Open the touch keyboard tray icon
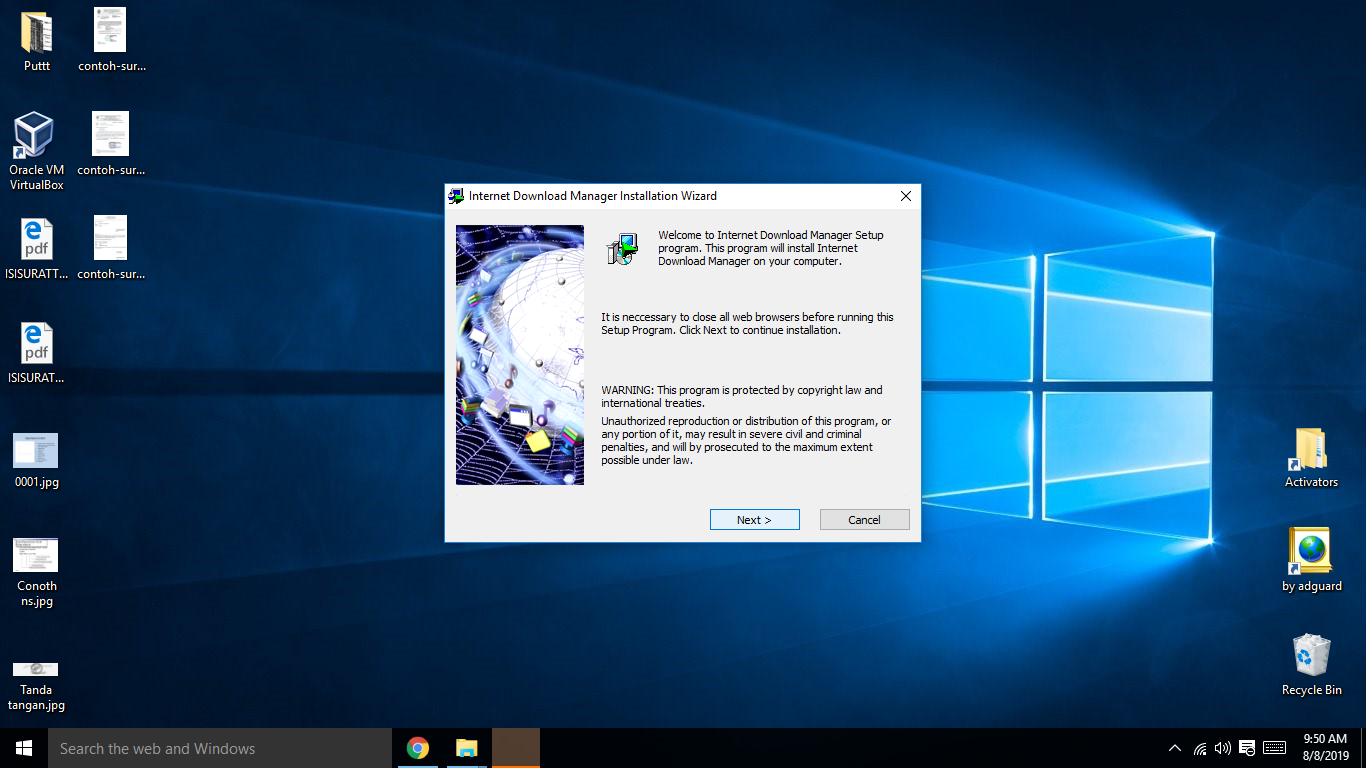This screenshot has height=768, width=1366. [x=1274, y=748]
